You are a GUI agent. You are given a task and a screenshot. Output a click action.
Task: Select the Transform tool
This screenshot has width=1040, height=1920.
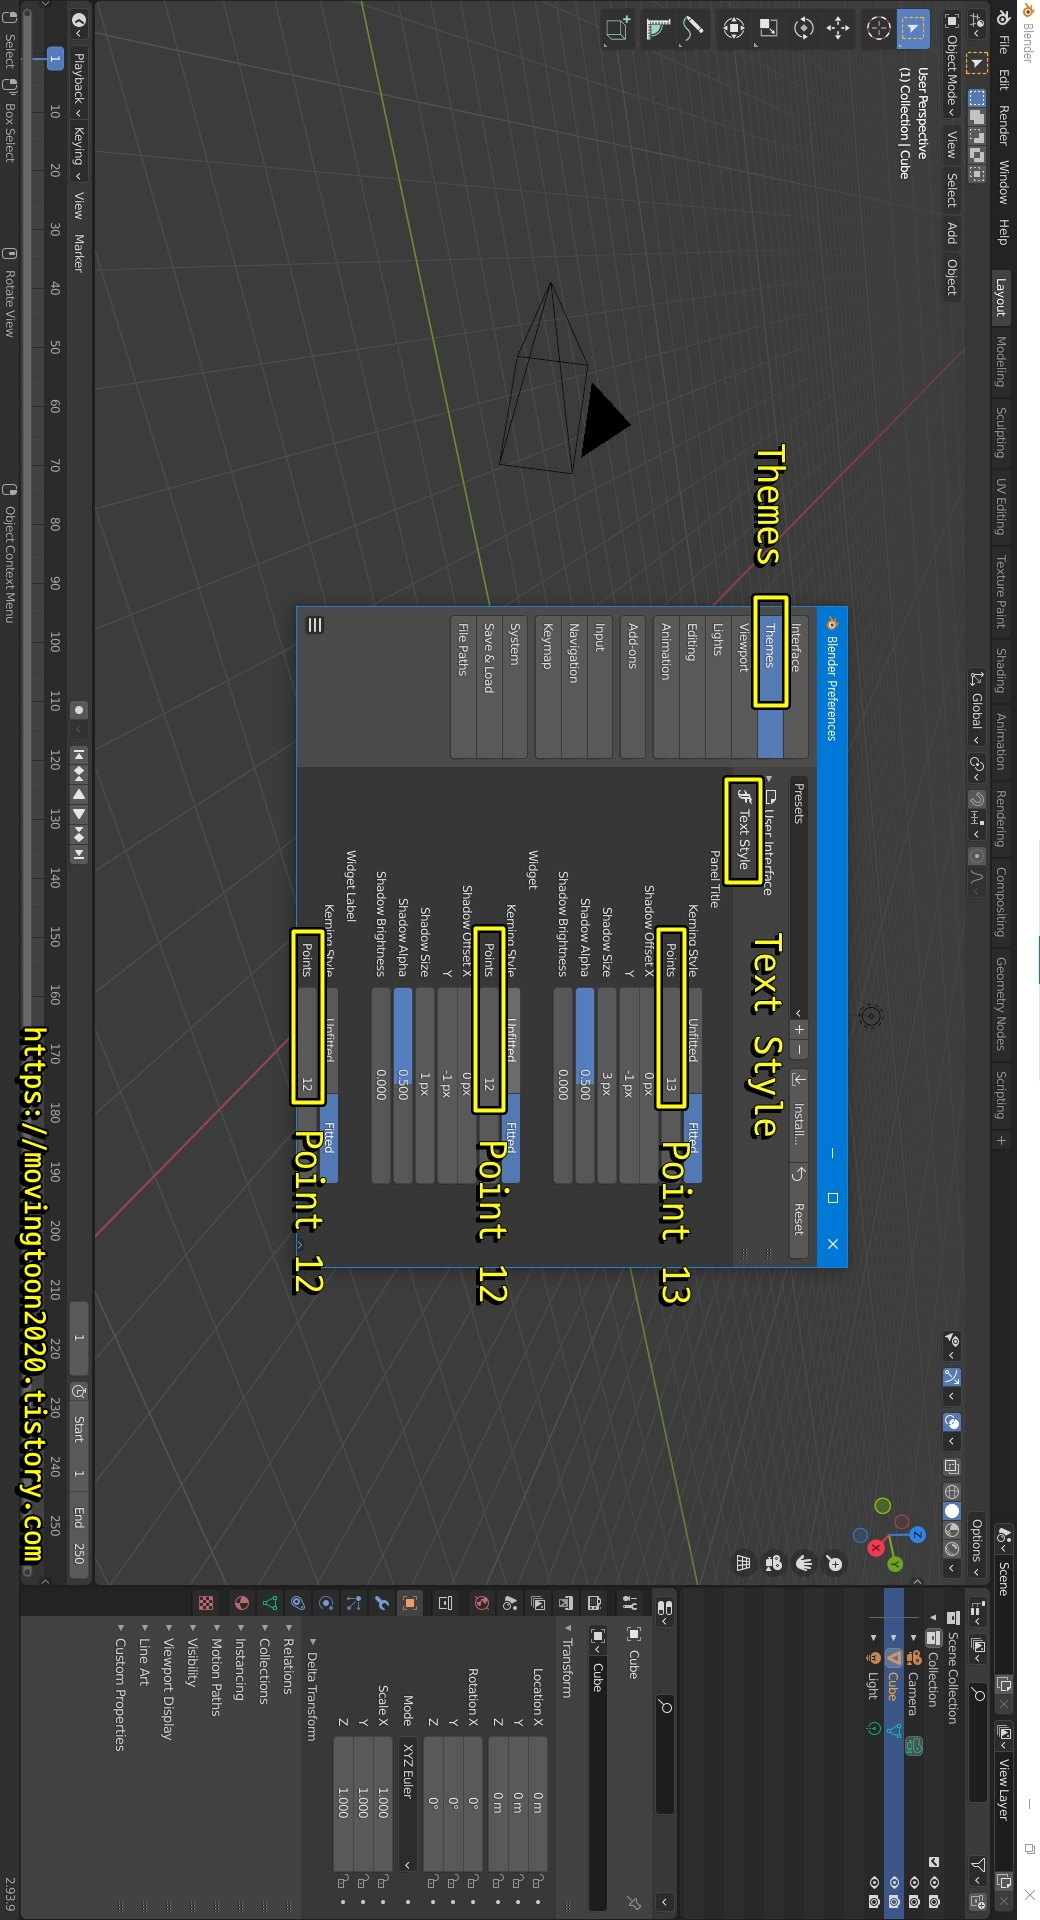(733, 28)
